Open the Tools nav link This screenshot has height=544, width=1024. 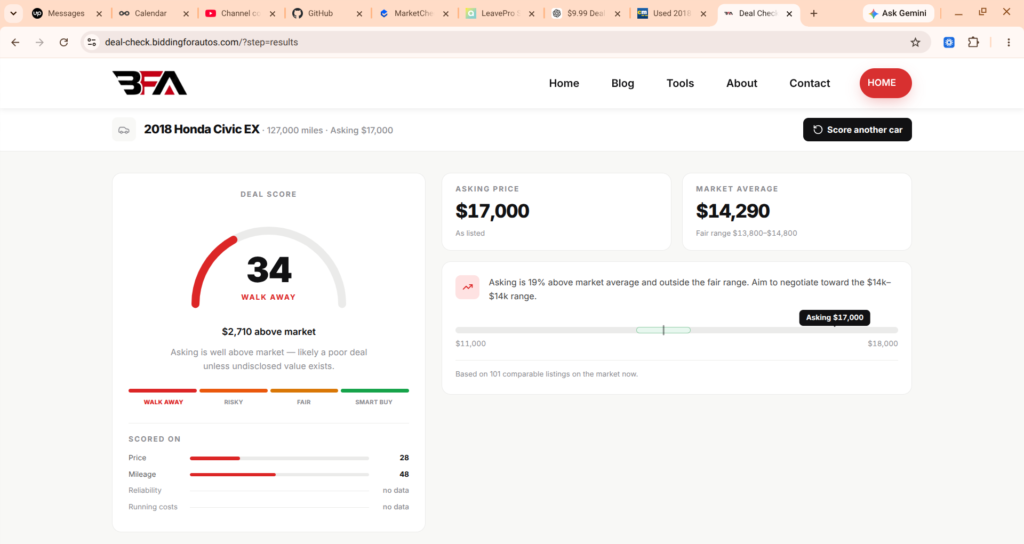680,83
